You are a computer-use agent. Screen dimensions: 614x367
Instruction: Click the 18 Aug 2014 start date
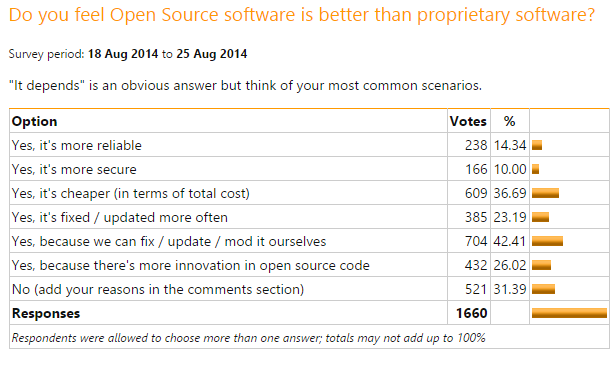pos(123,54)
